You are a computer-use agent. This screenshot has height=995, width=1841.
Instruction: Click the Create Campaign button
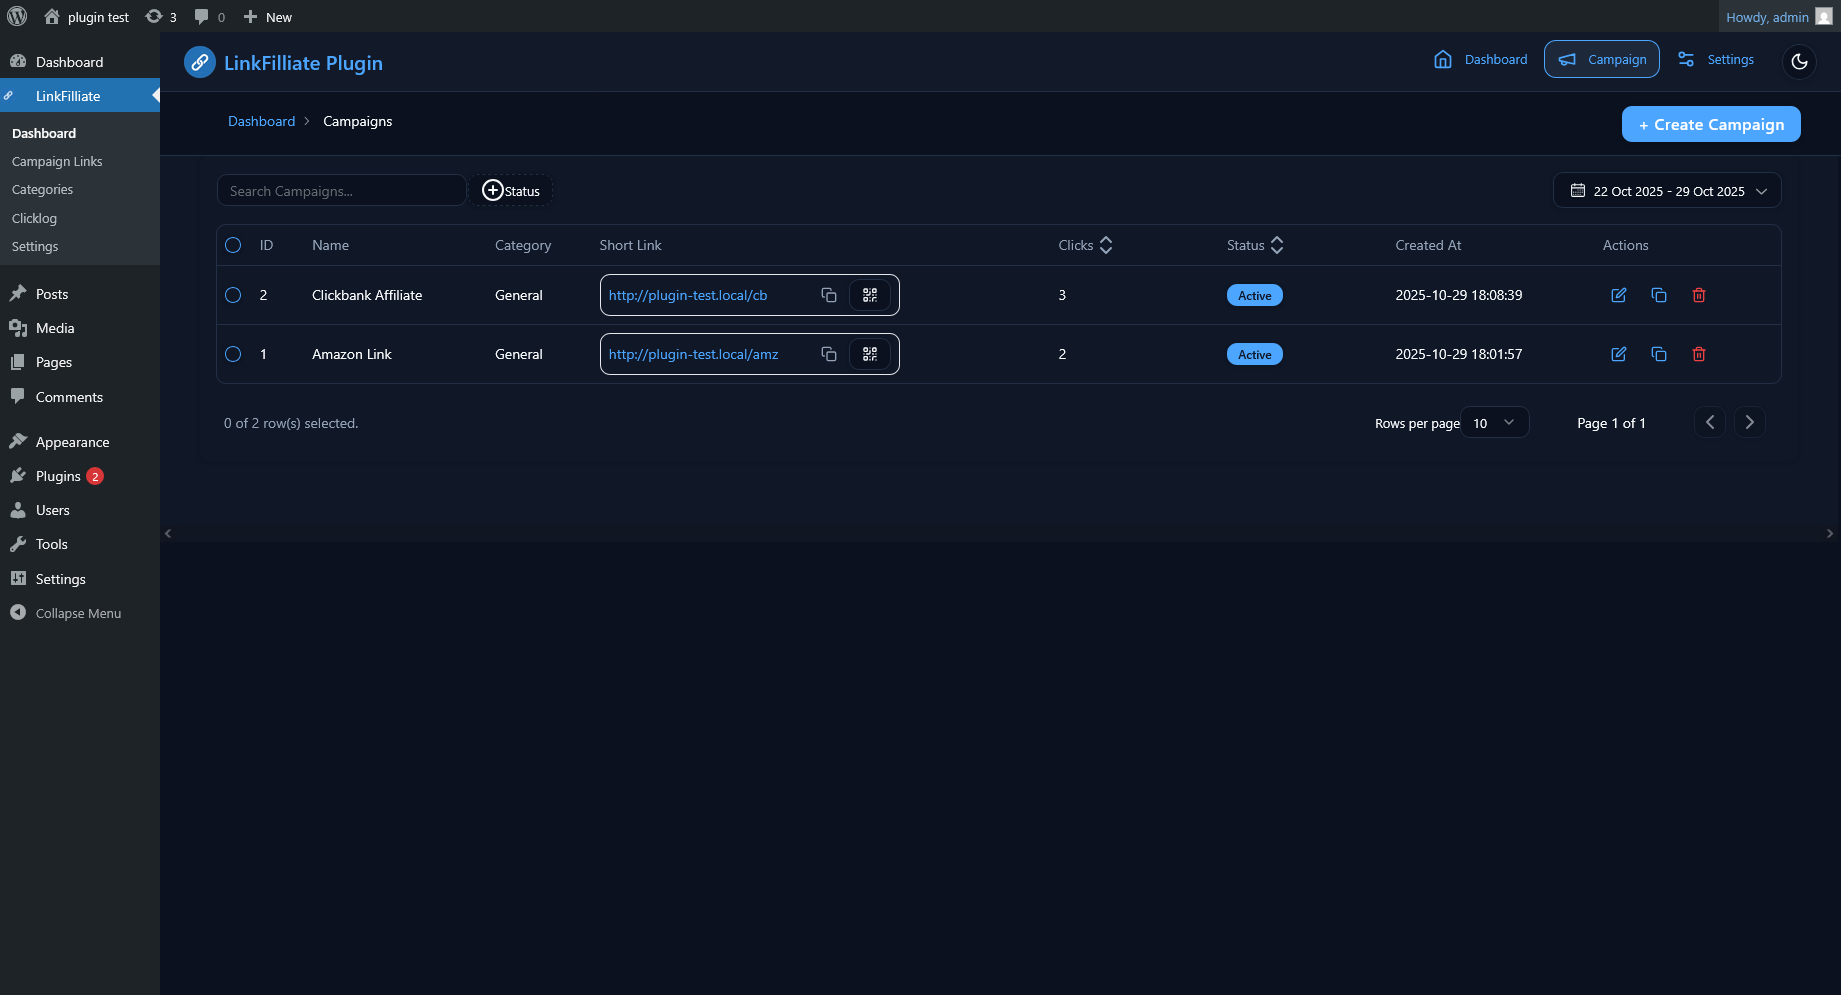[1710, 124]
